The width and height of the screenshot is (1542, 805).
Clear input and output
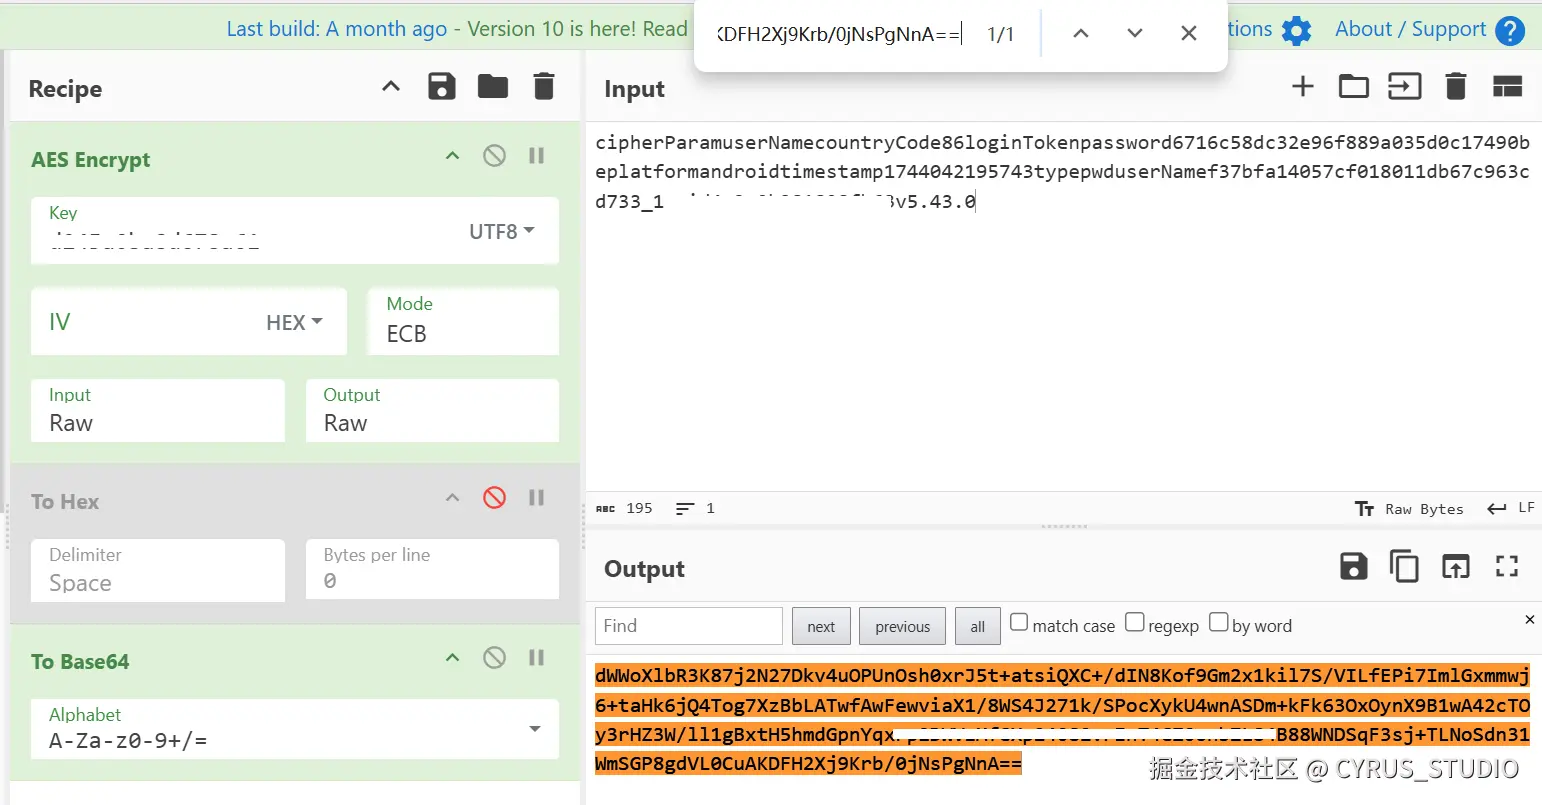coord(1456,87)
